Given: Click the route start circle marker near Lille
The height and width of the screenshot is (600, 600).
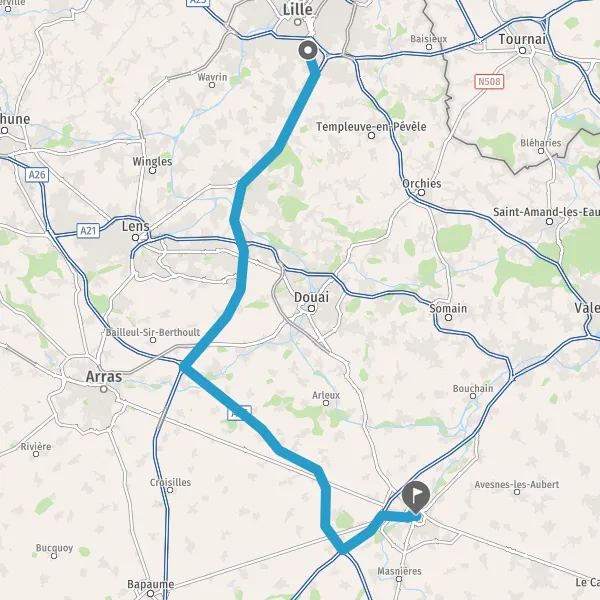Looking at the screenshot, I should click(x=308, y=51).
